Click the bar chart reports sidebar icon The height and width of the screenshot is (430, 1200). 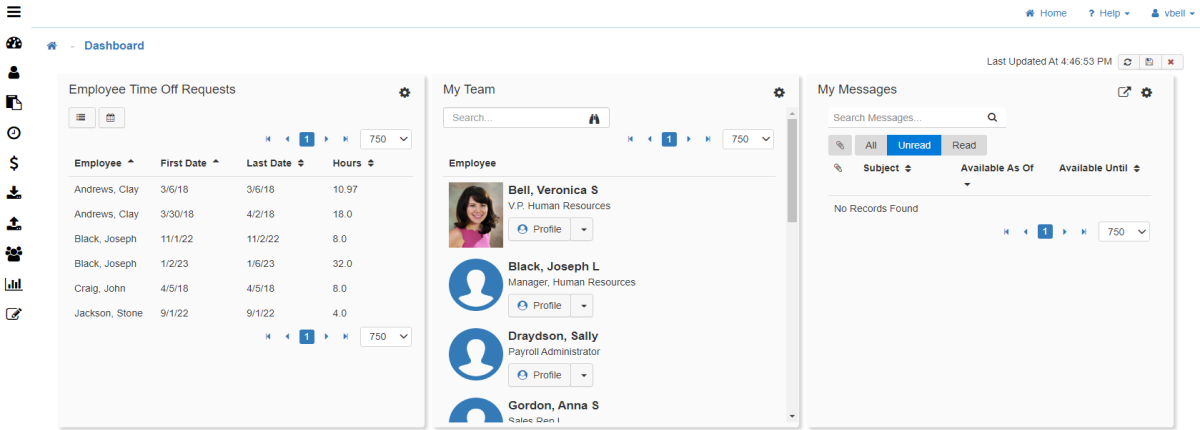pos(14,284)
